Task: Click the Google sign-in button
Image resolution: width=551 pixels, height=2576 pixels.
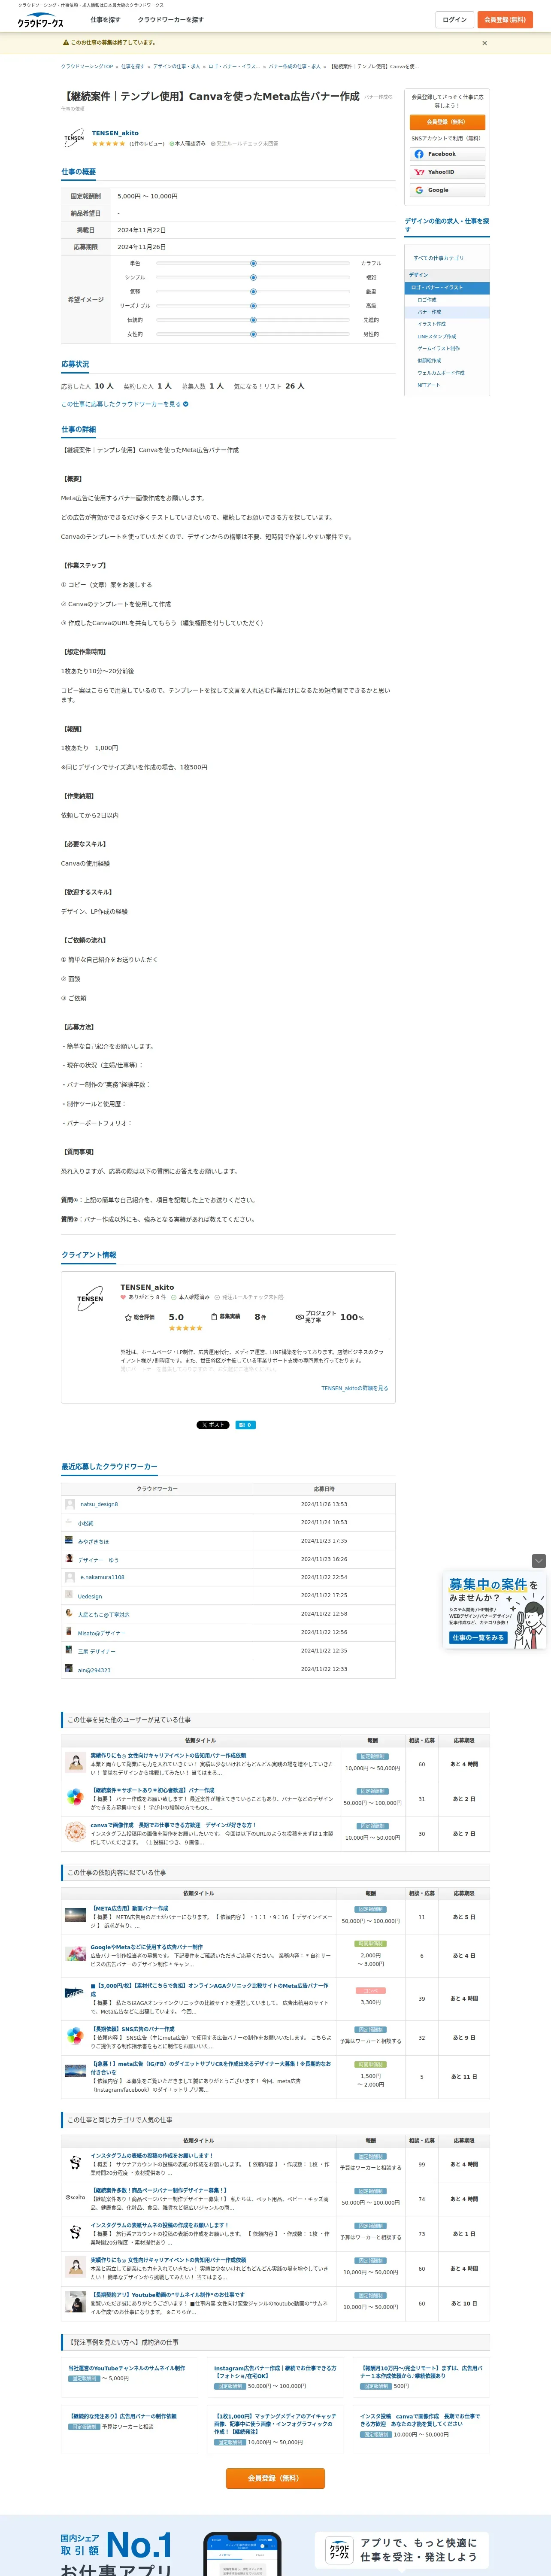Action: (447, 190)
